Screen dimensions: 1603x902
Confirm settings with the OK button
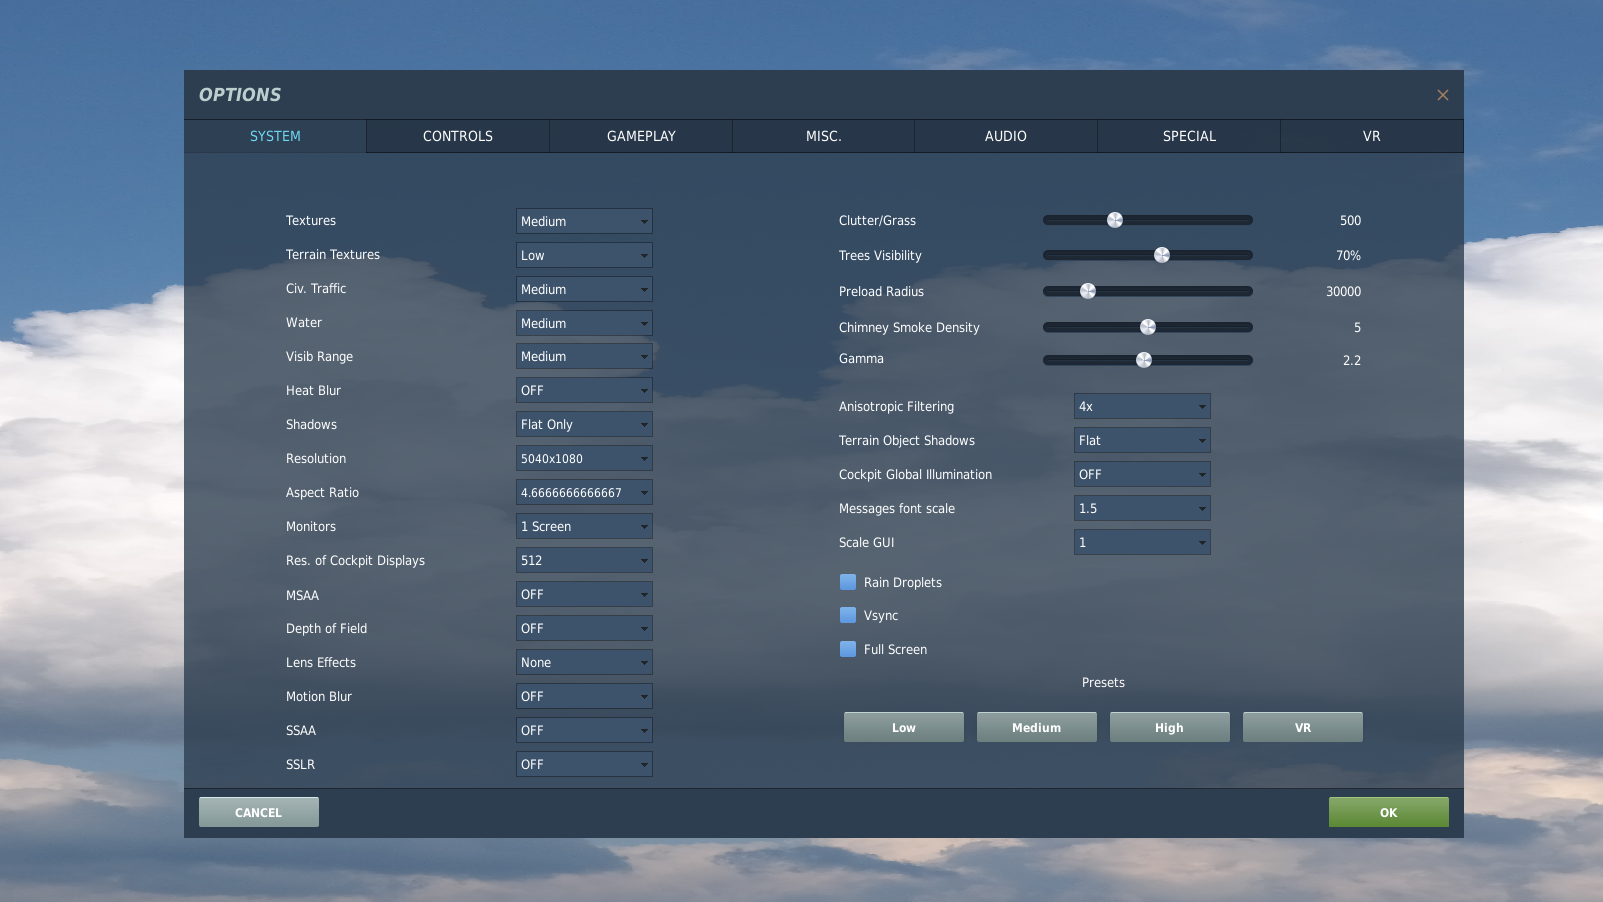click(1389, 812)
